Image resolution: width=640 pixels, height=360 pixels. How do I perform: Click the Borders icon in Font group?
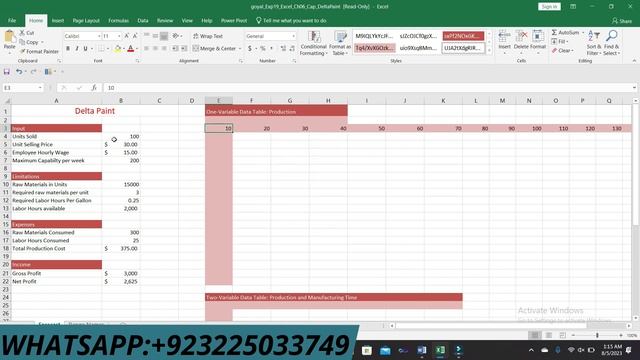[x=101, y=49]
